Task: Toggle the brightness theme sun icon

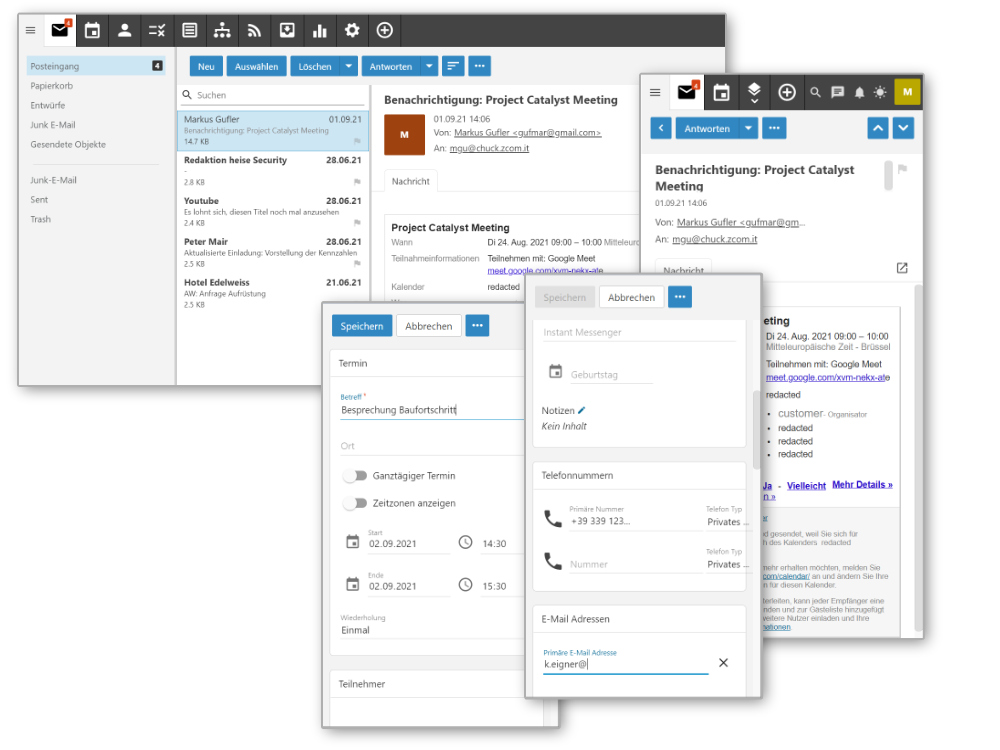Action: click(x=880, y=92)
